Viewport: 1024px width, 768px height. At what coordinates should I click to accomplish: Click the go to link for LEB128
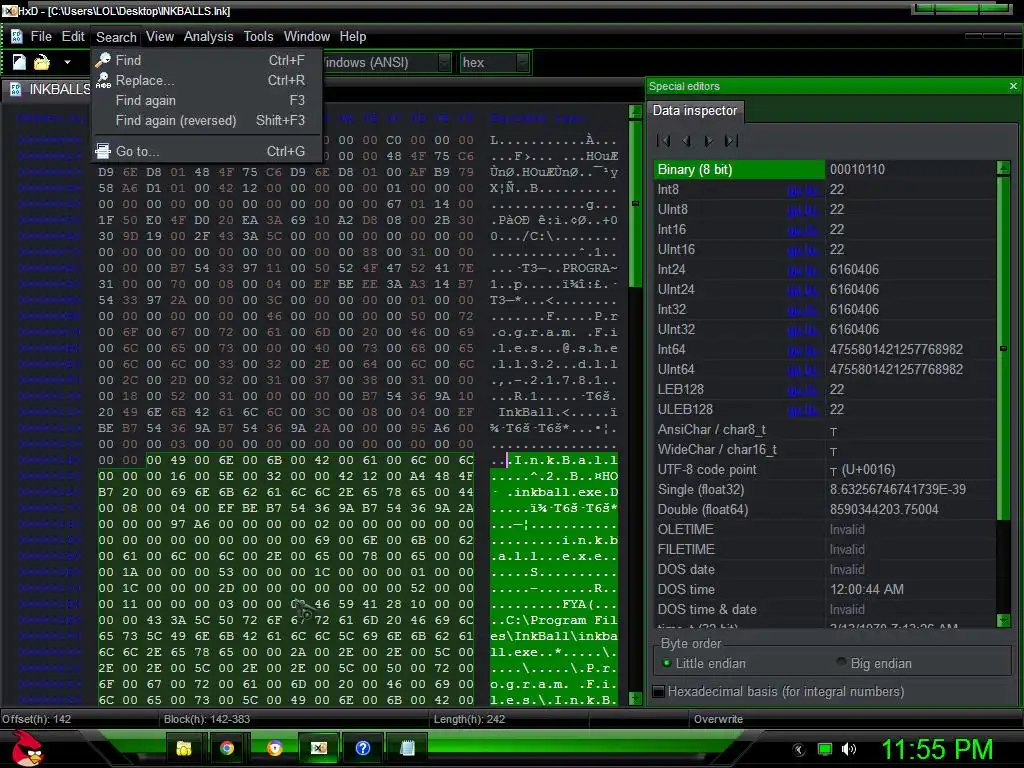(x=803, y=390)
